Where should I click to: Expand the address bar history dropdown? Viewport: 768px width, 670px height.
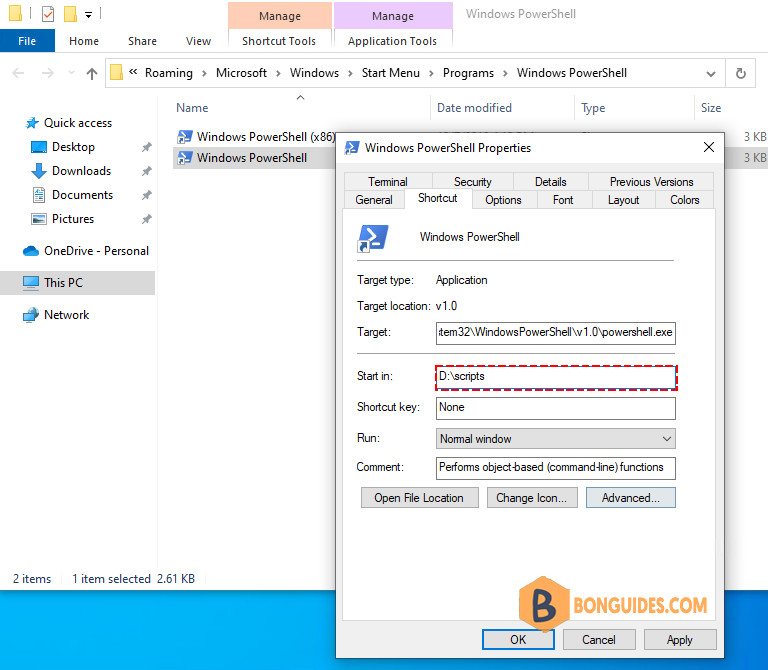711,74
